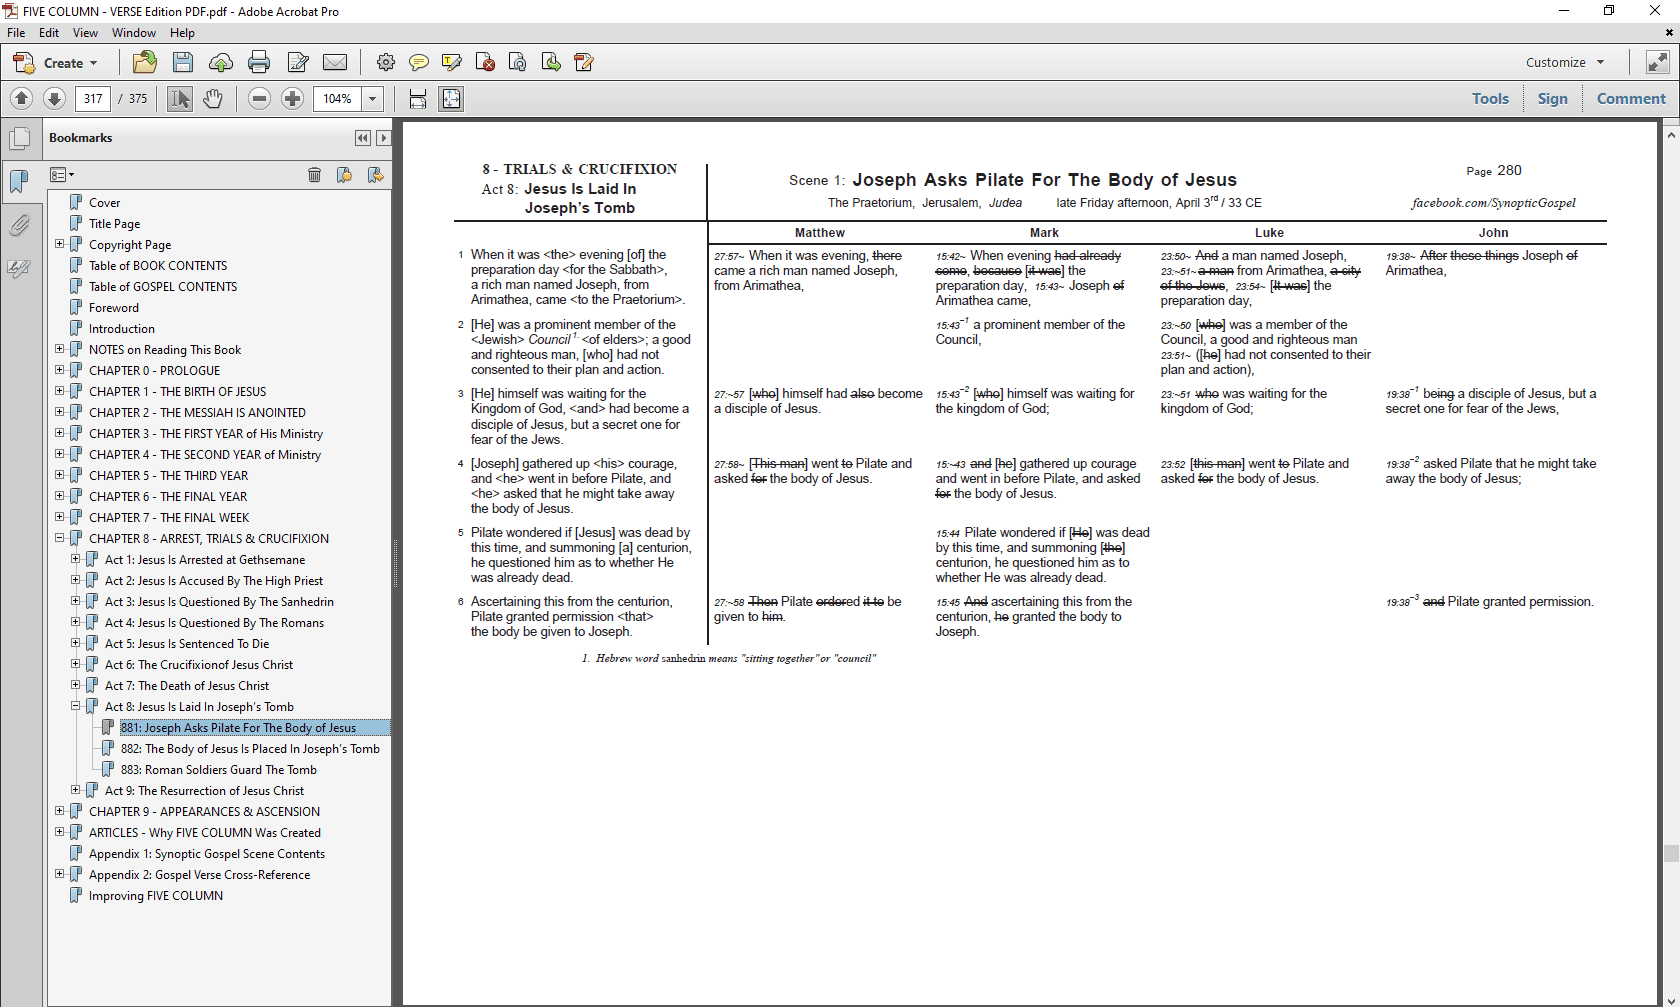1680x1007 pixels.
Task: Open the Tools pane
Action: tap(1490, 98)
